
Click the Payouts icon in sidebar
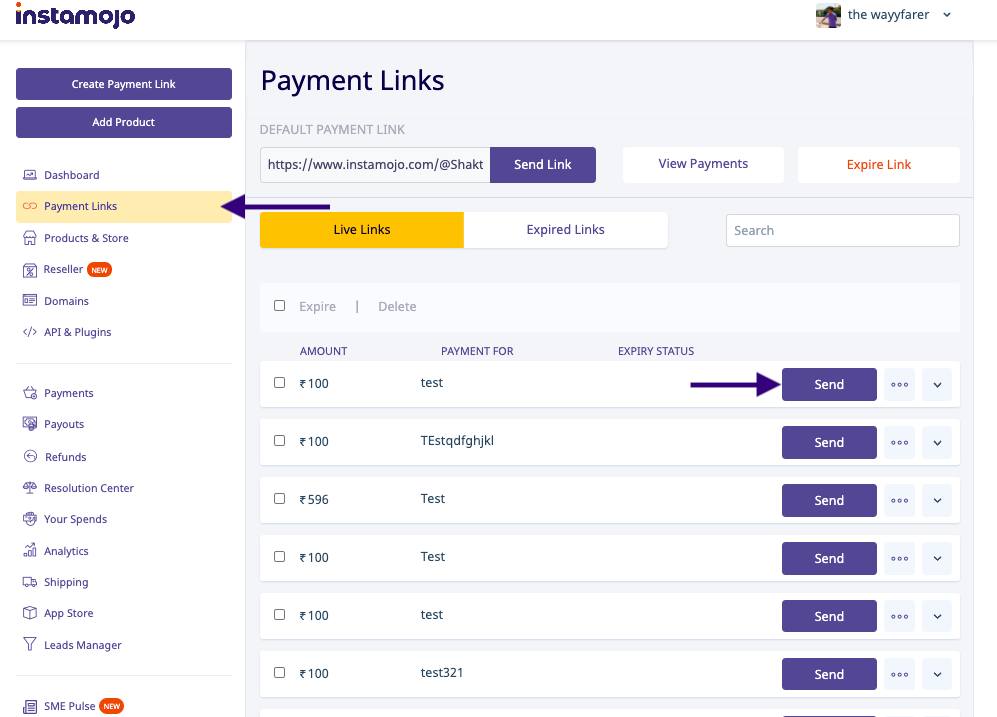coord(30,423)
